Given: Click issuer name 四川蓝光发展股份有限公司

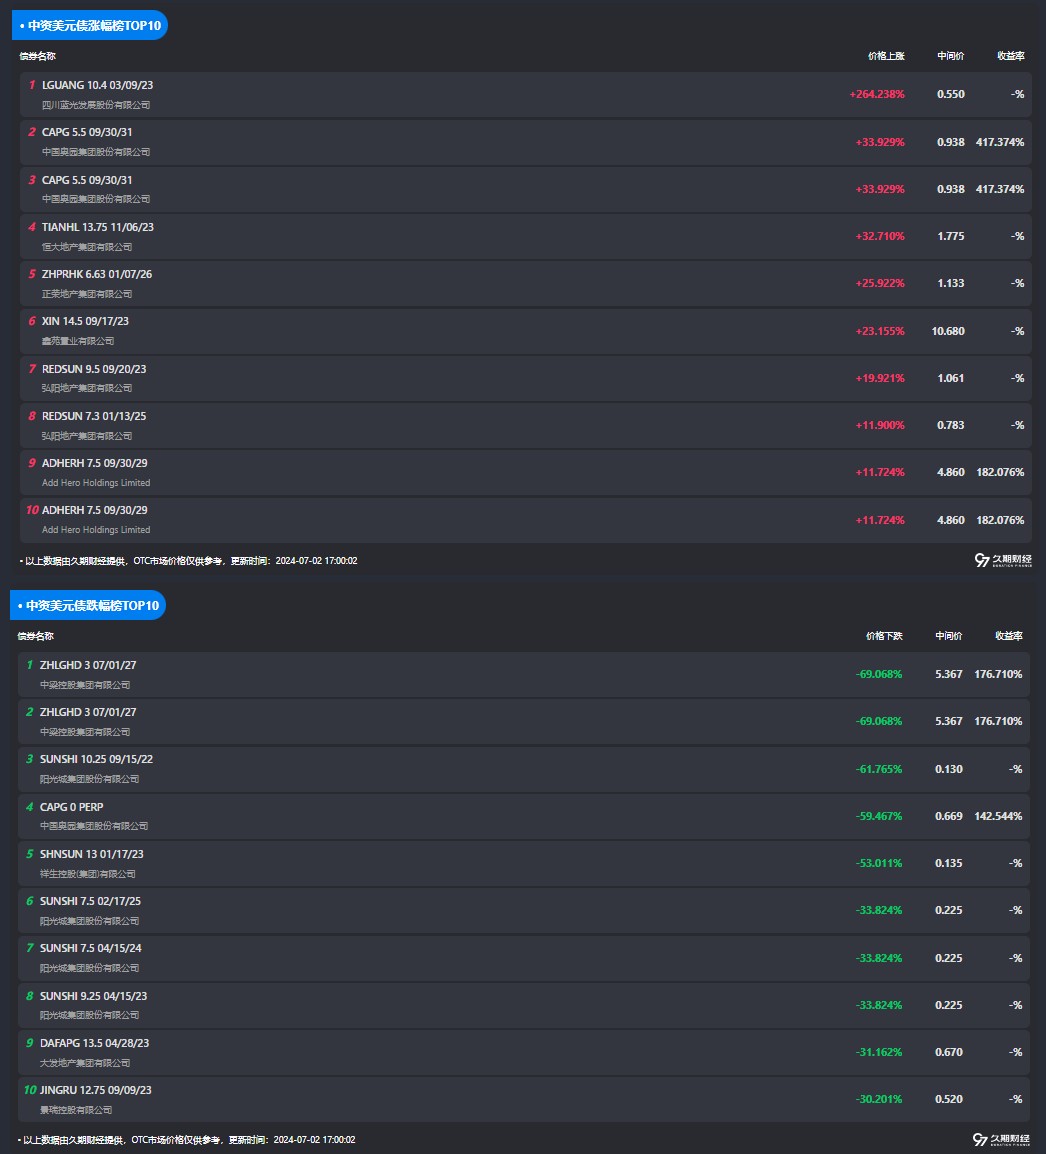Looking at the screenshot, I should tap(96, 105).
